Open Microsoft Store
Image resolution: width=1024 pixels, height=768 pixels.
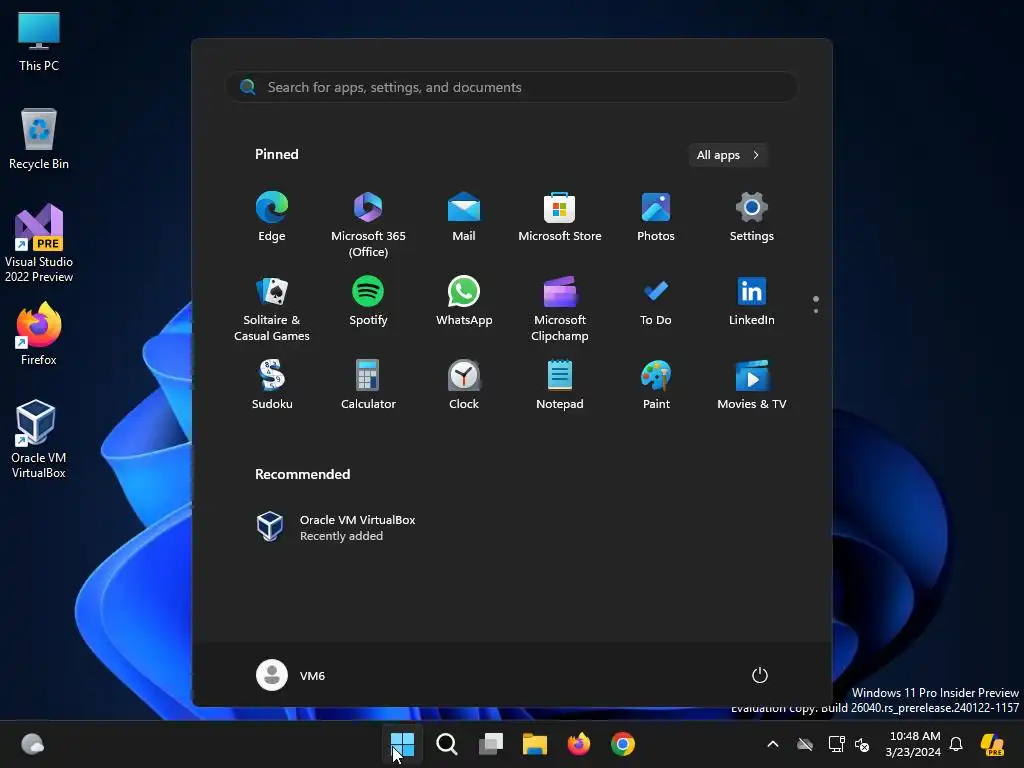coord(560,217)
